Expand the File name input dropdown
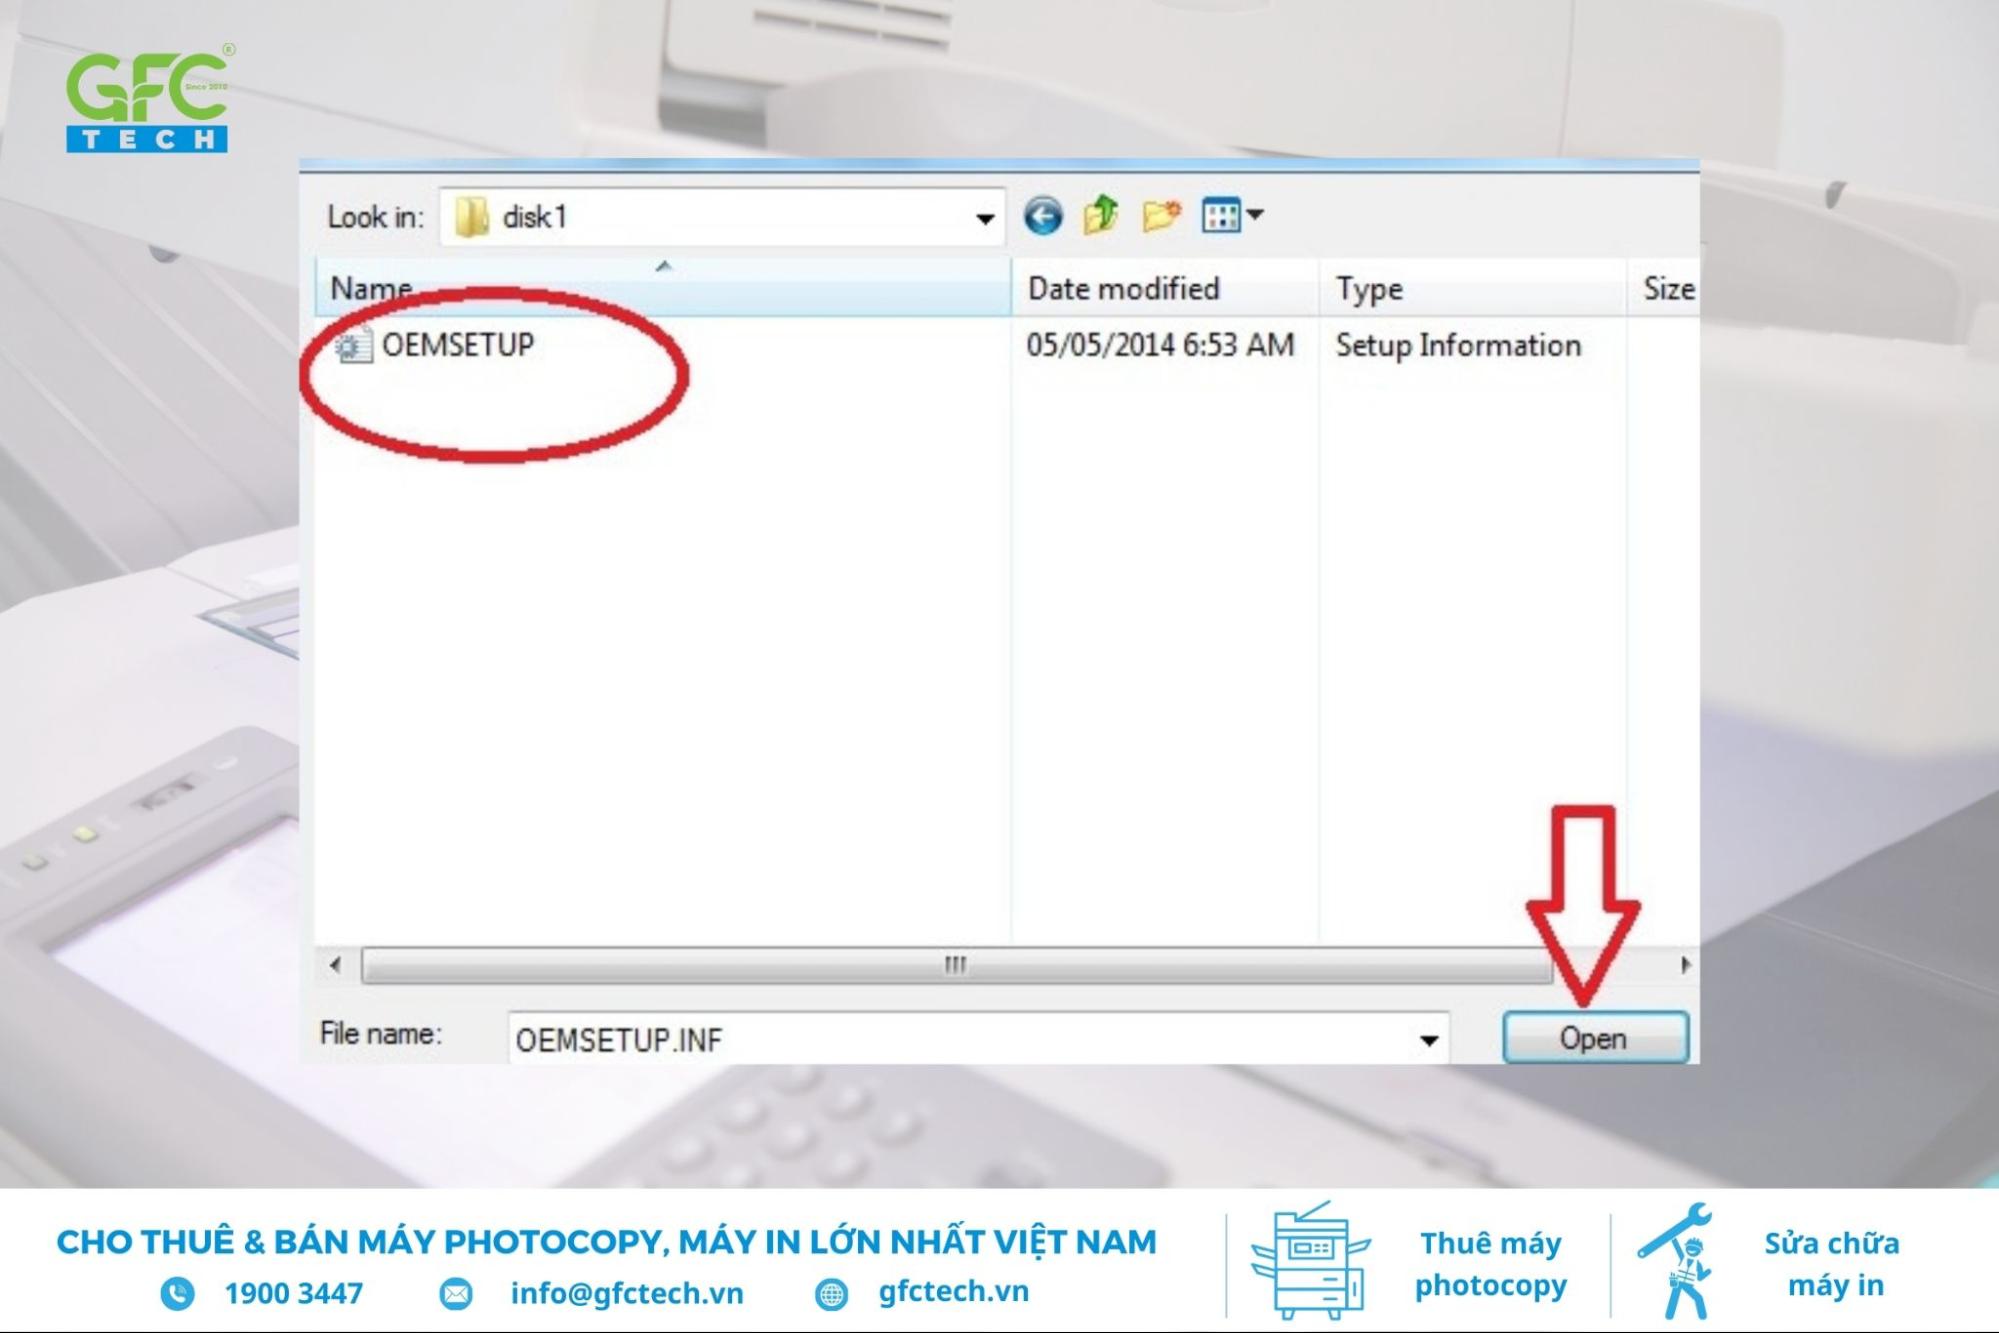 point(1429,1037)
